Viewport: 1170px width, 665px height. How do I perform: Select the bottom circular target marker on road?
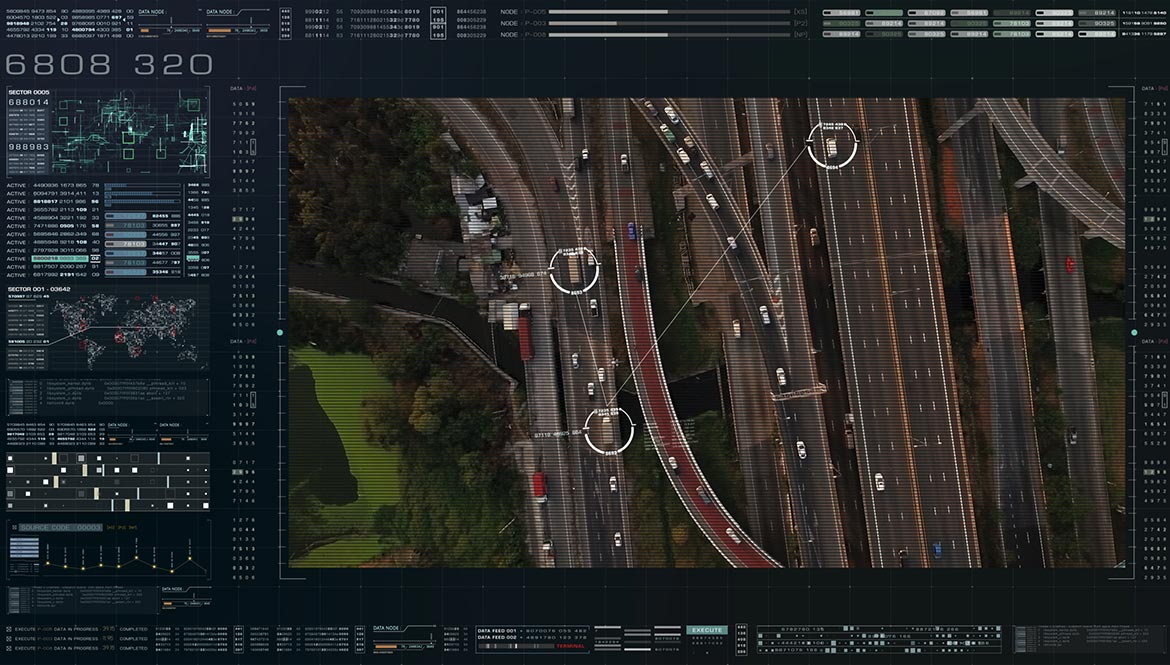click(x=609, y=430)
